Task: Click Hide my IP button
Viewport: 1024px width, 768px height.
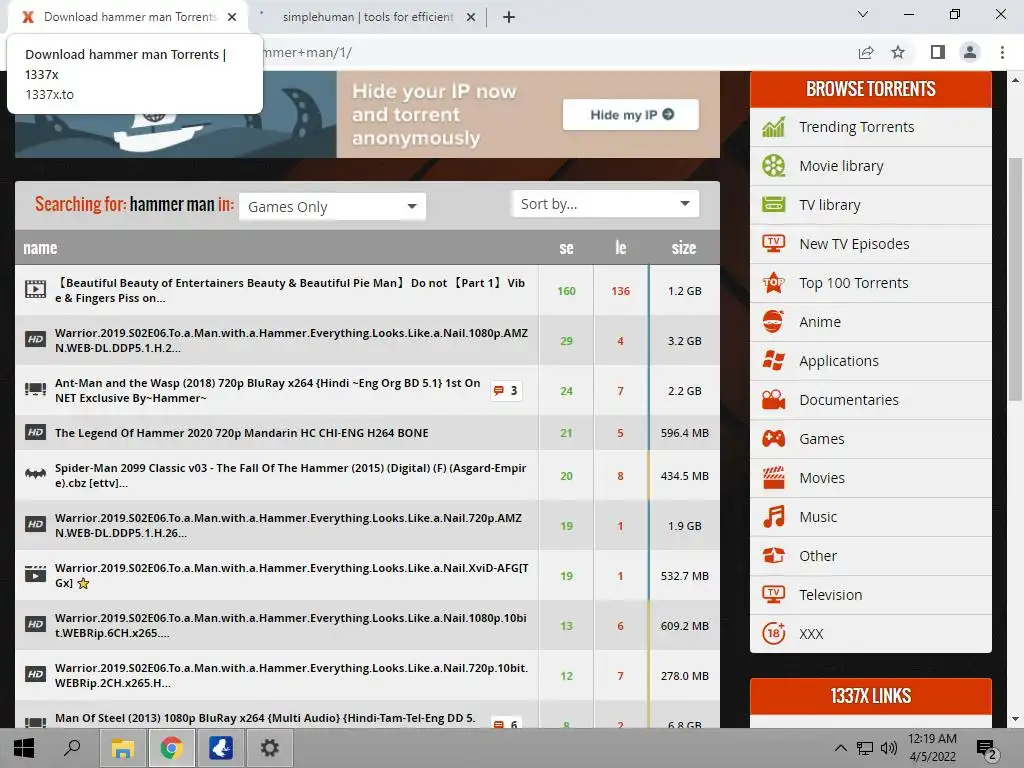Action: (x=631, y=114)
